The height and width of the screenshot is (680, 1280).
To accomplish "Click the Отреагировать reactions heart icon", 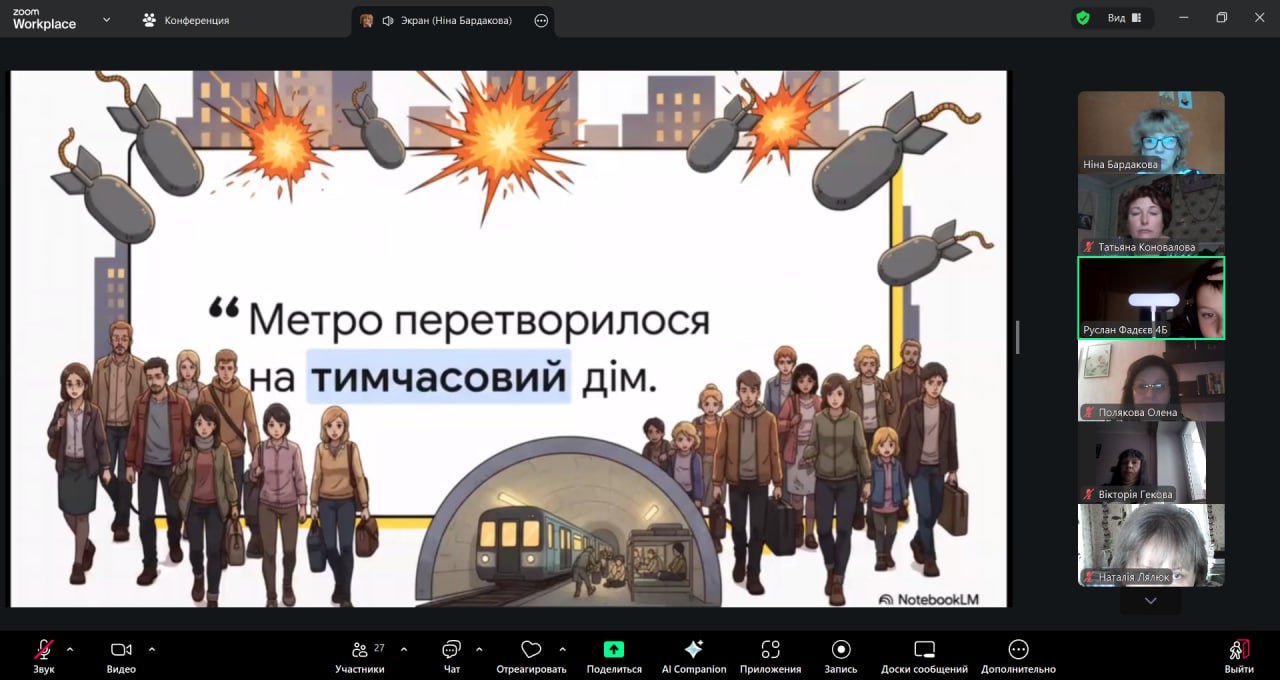I will pos(531,650).
